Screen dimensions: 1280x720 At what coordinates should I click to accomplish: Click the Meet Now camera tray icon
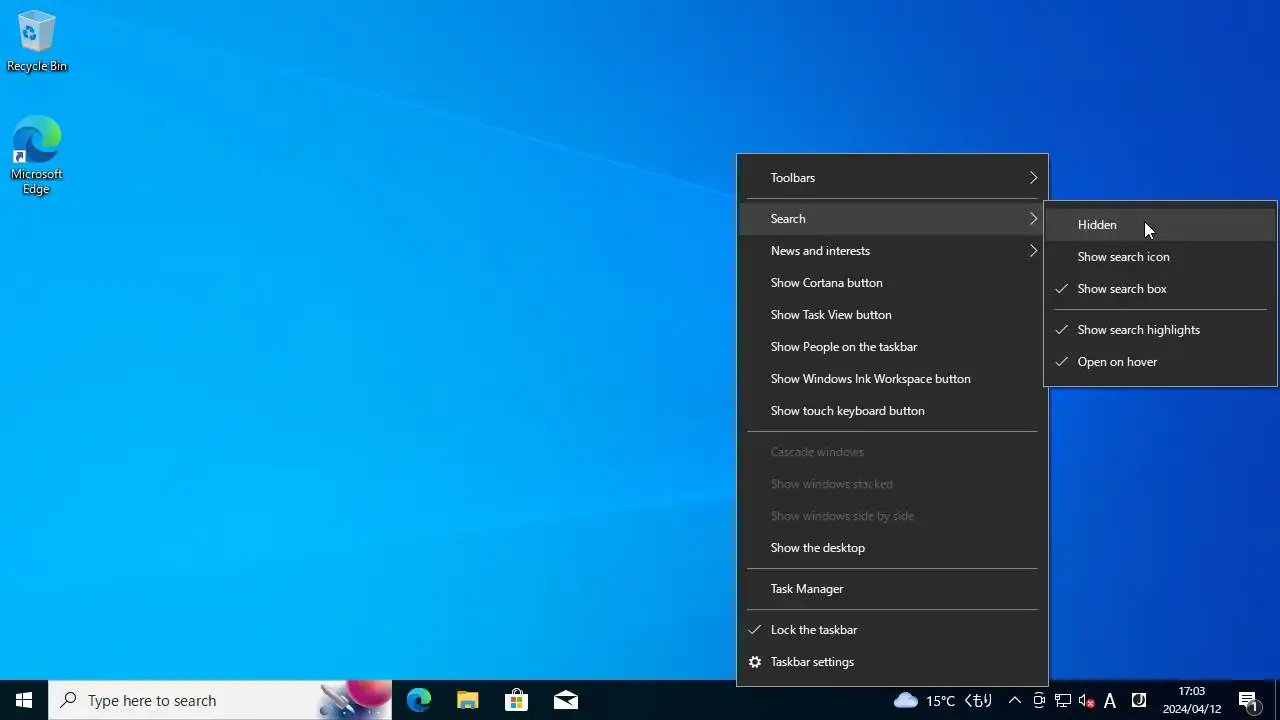[1039, 700]
